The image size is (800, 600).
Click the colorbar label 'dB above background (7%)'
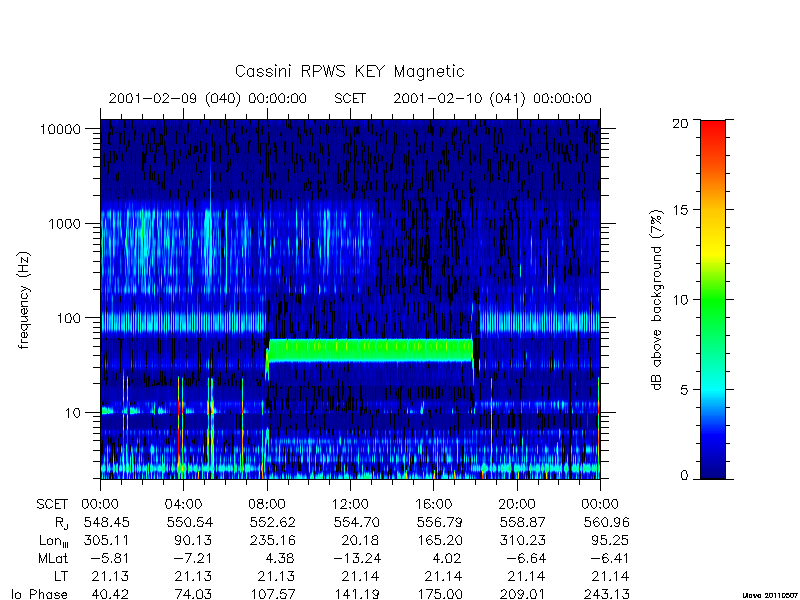click(x=657, y=300)
